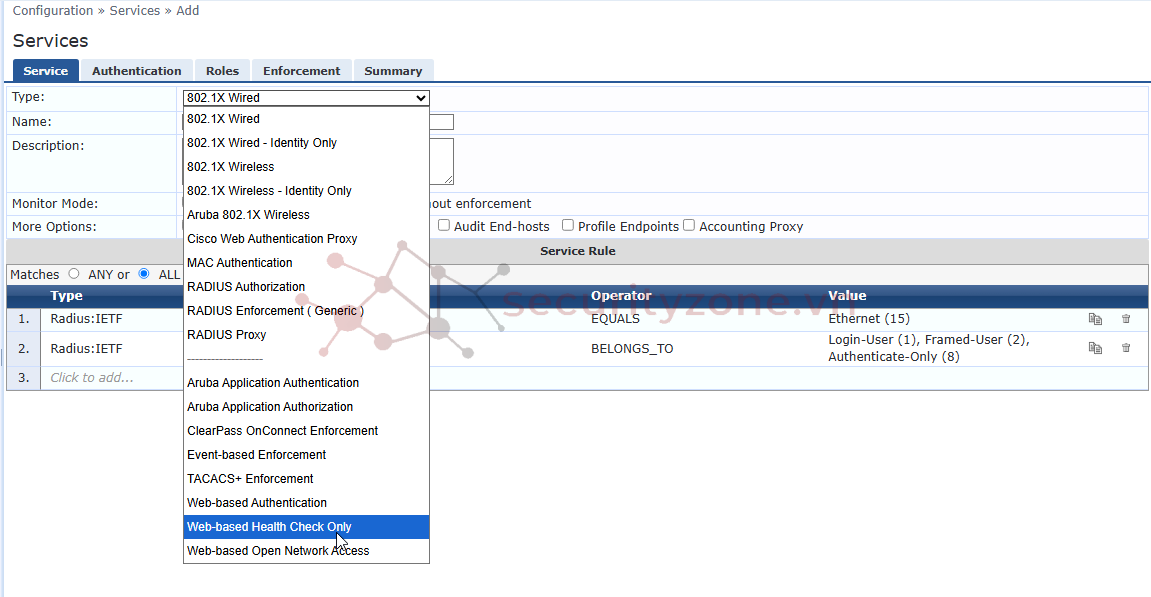Choose Web-based Health Check Only from list

tap(269, 527)
